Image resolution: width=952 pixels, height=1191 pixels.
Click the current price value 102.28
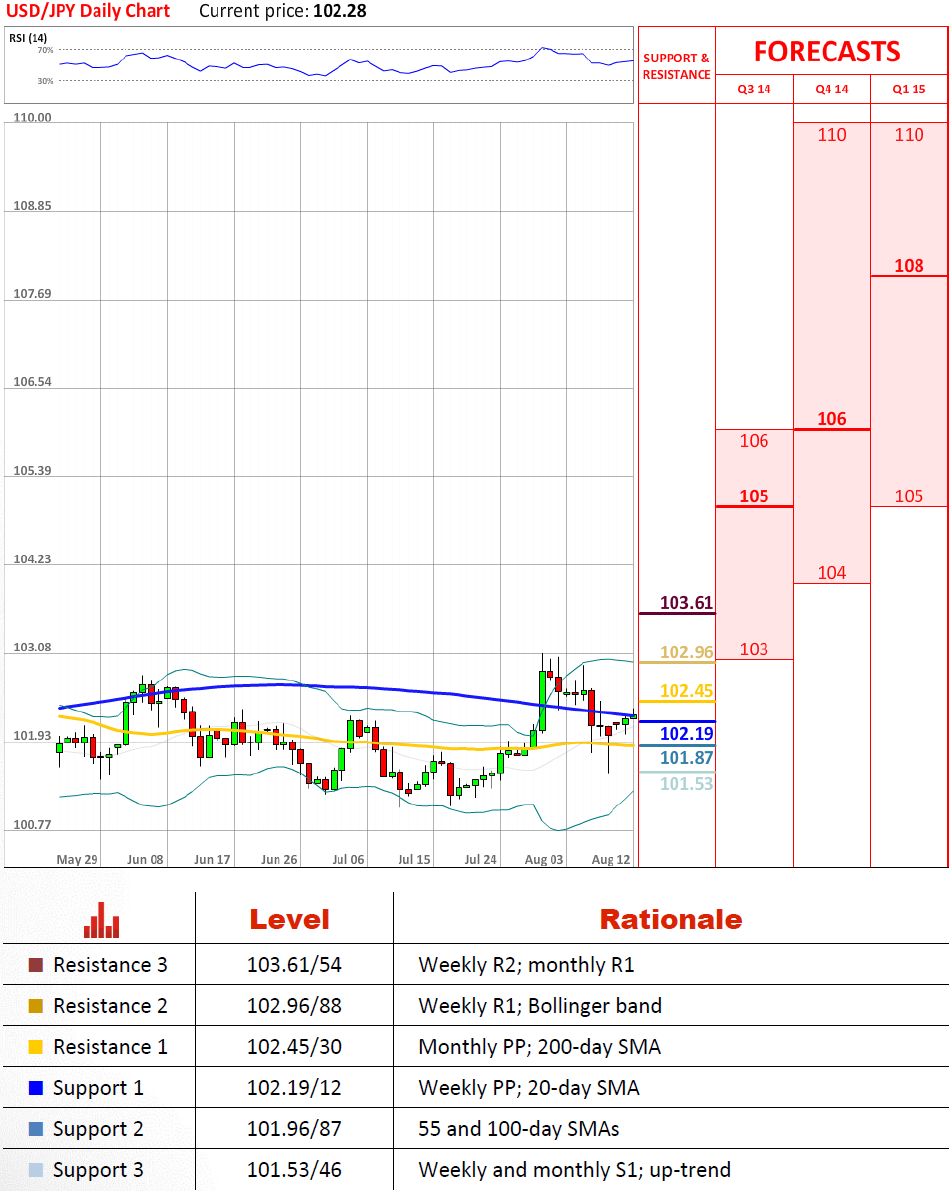(340, 11)
